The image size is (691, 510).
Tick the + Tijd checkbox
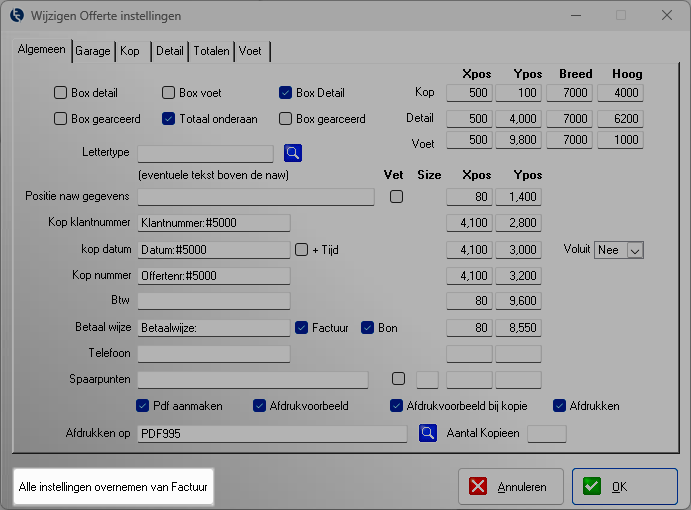point(303,249)
